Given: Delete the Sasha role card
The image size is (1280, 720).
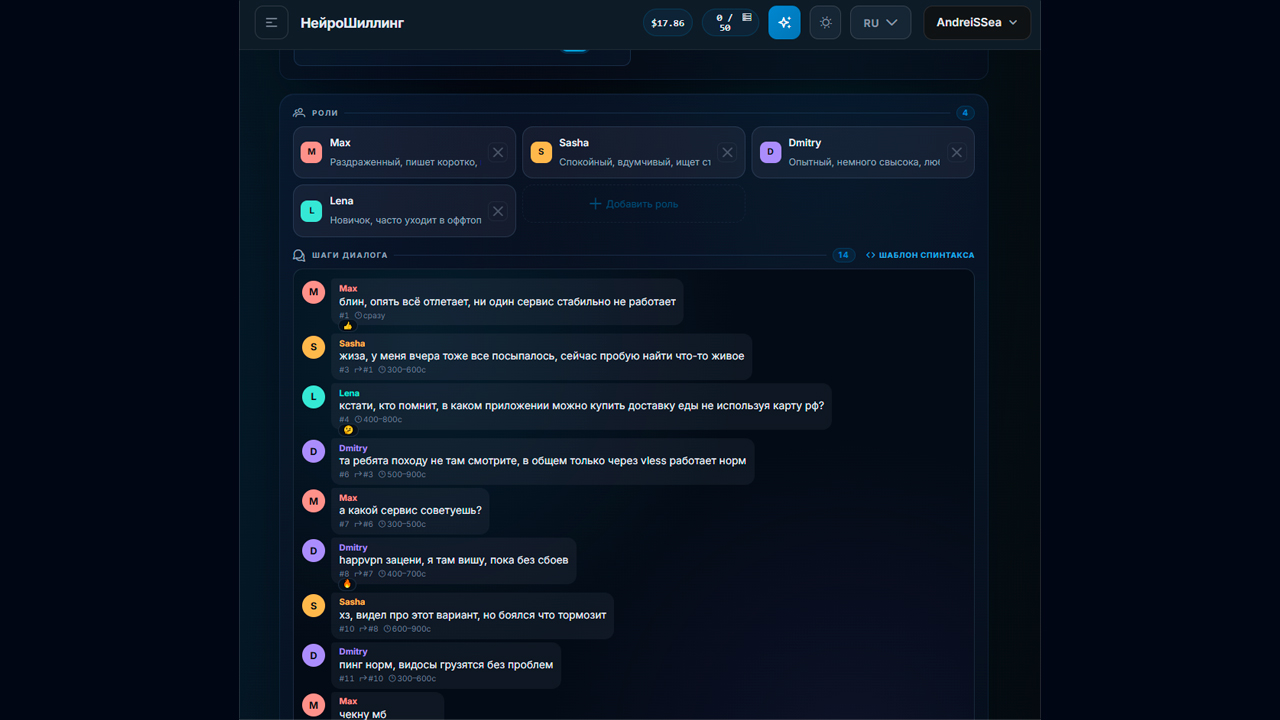Looking at the screenshot, I should [727, 152].
